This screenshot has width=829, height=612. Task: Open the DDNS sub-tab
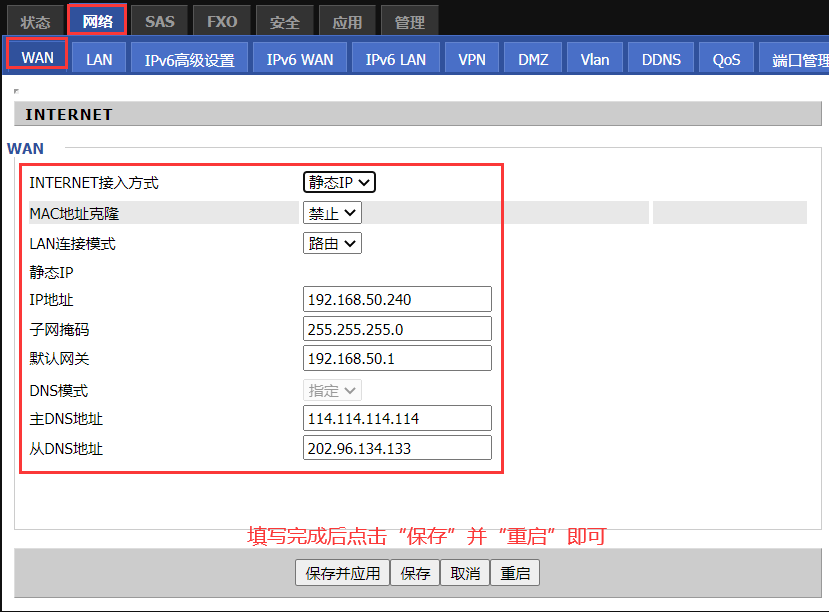coord(661,59)
